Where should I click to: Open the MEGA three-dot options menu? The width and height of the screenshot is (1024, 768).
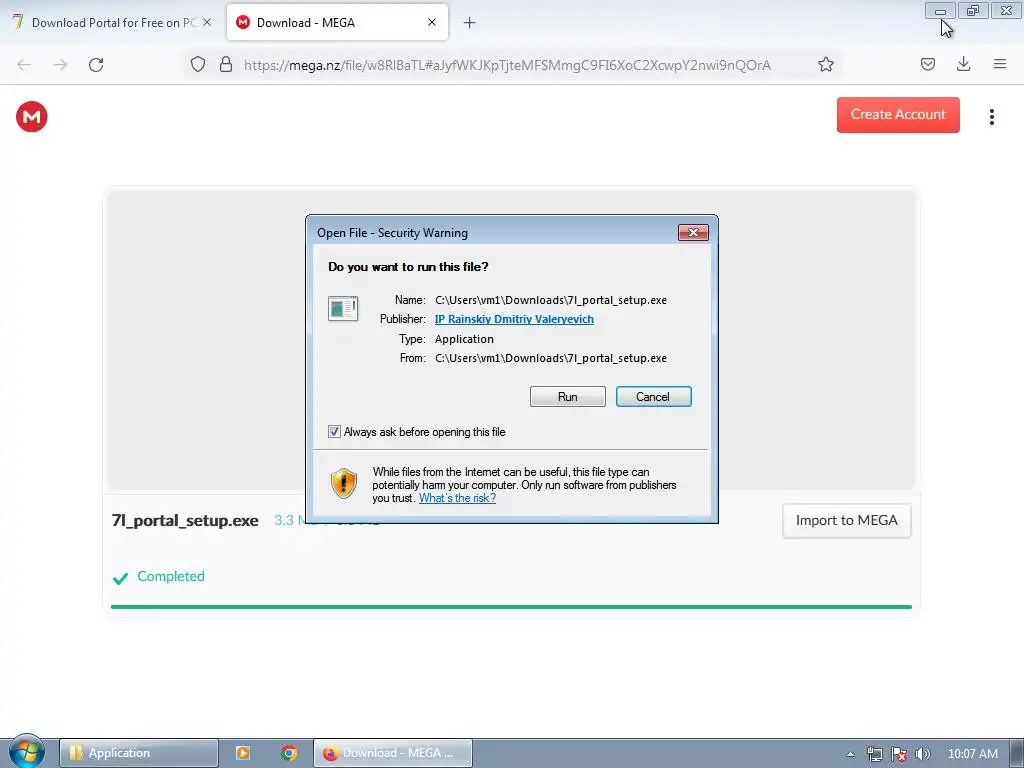tap(991, 117)
